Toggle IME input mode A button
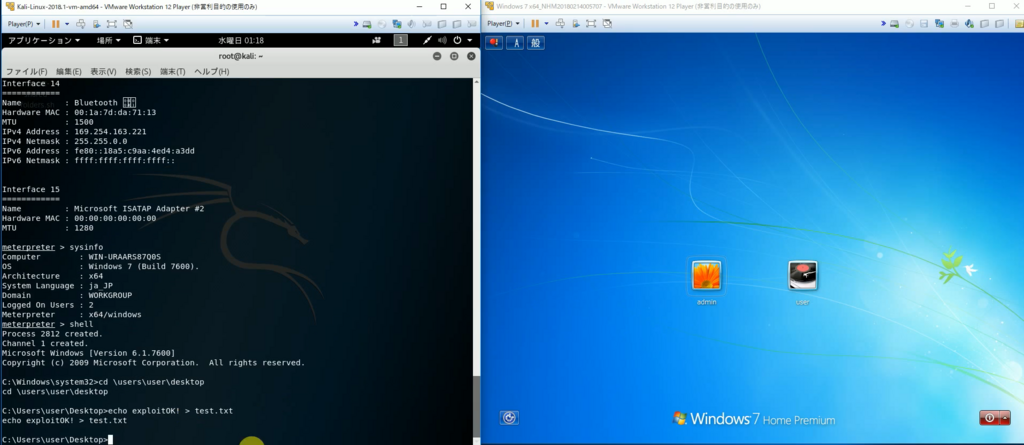This screenshot has width=1024, height=445. (x=515, y=42)
